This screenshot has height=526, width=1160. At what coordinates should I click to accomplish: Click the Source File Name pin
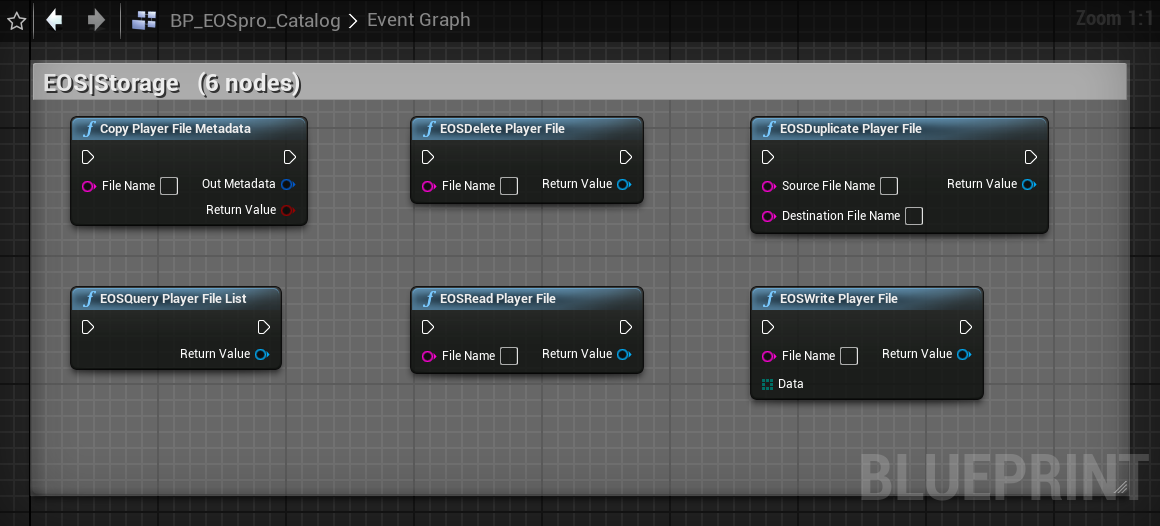point(769,186)
